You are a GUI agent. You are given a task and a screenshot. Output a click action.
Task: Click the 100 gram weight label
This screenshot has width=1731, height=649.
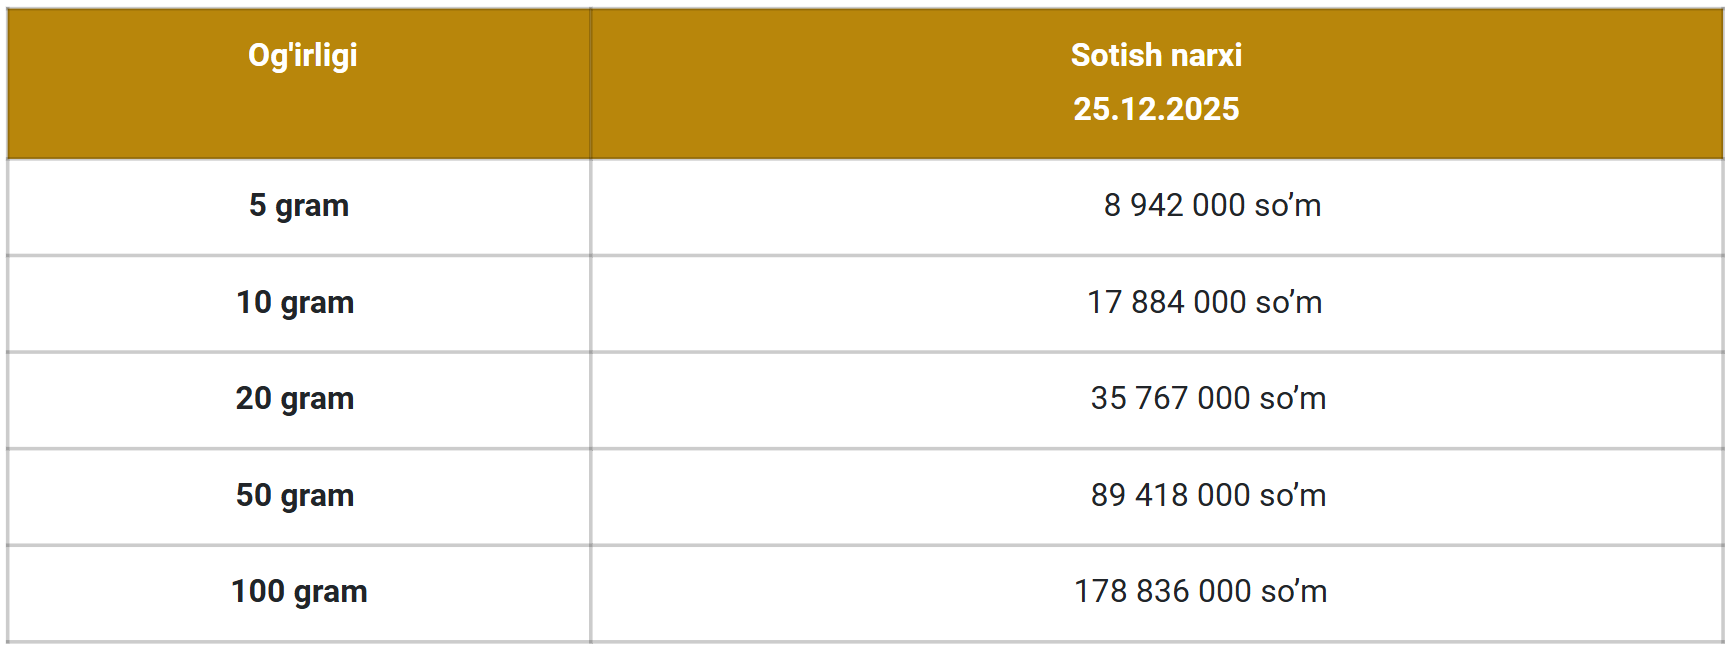299,592
